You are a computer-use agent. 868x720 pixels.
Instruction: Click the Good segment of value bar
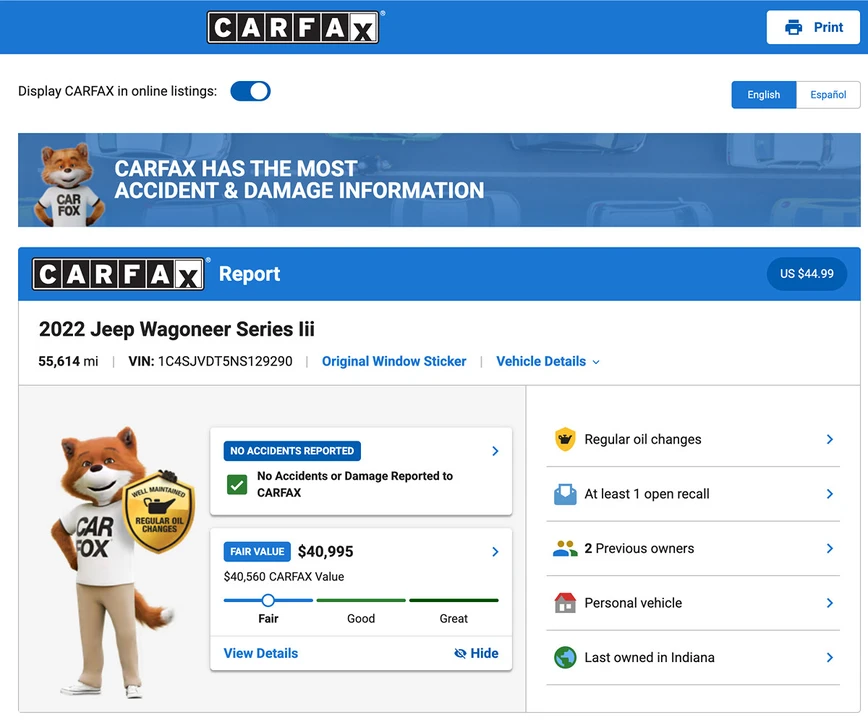click(361, 600)
